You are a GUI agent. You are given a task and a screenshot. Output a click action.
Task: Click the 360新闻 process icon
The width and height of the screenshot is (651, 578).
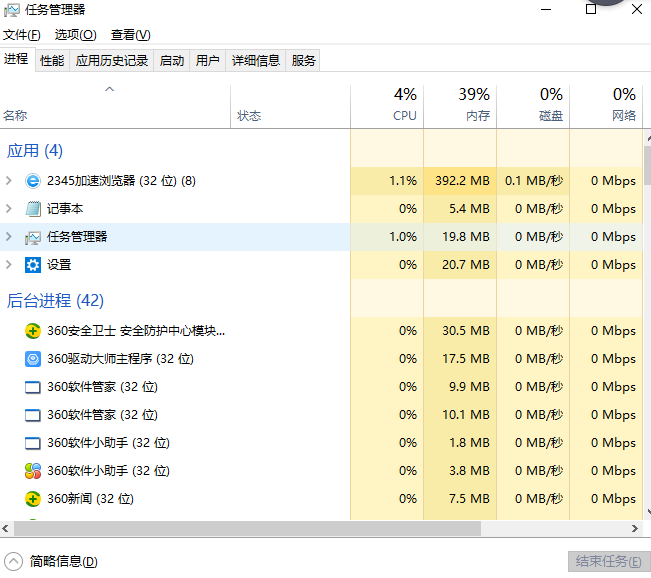coord(33,499)
